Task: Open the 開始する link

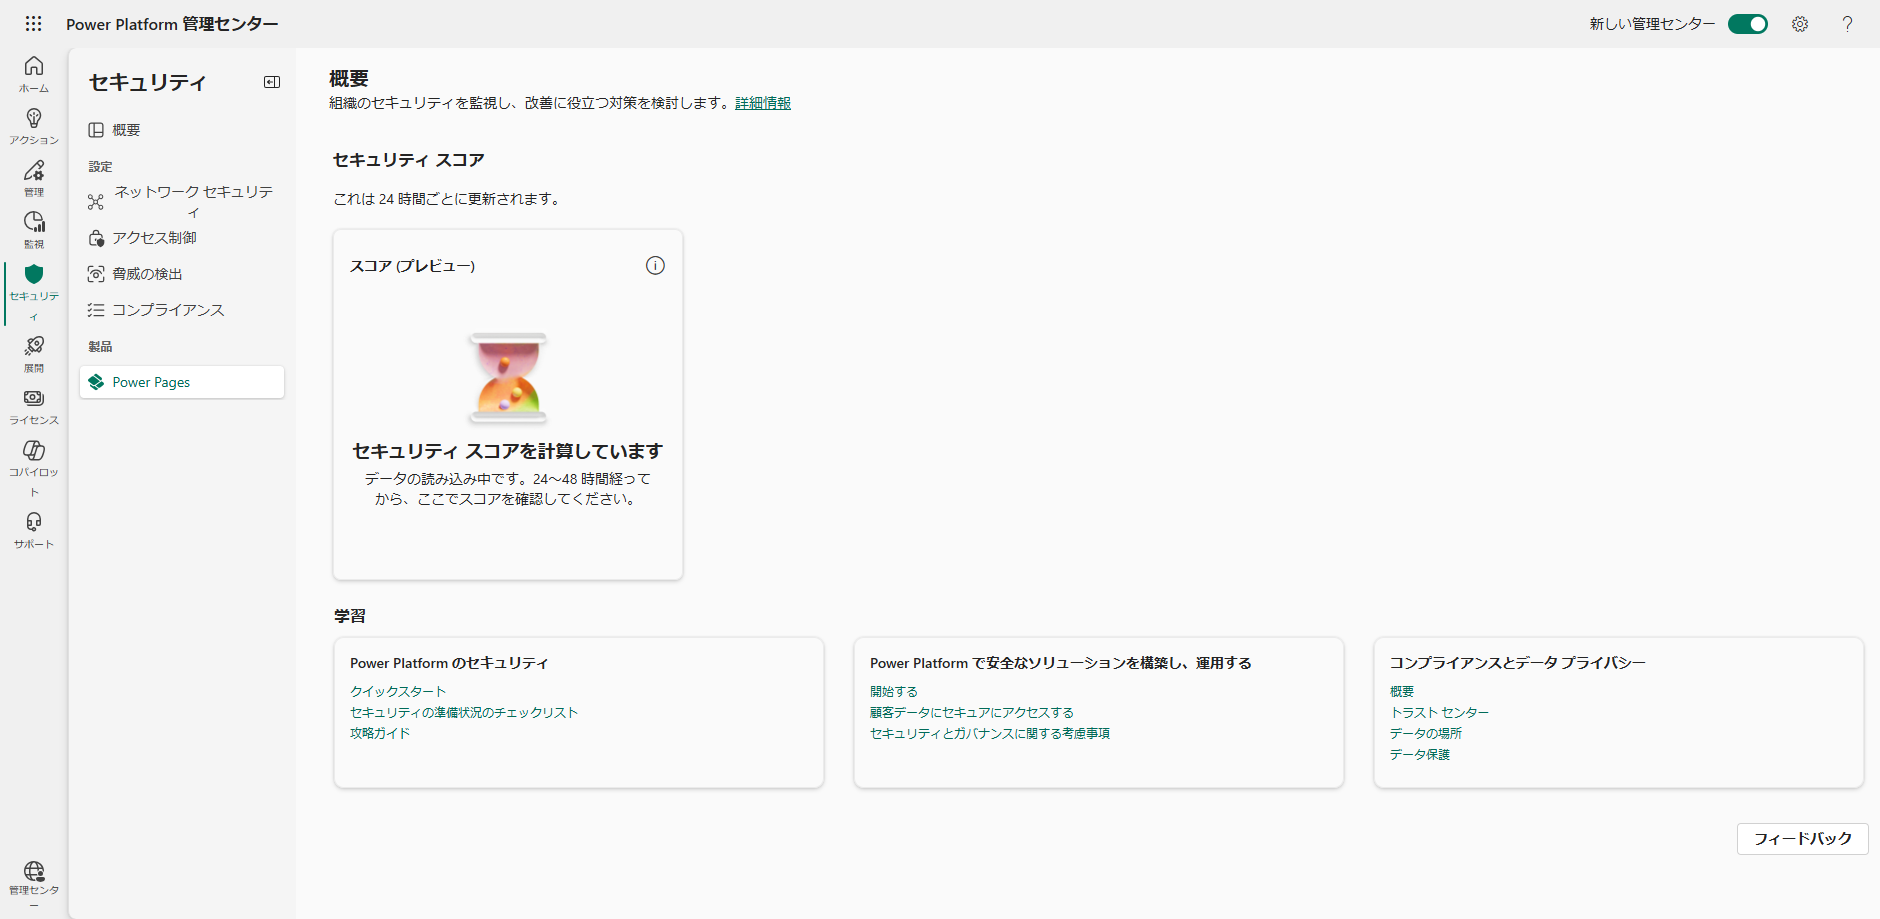Action: pos(894,691)
